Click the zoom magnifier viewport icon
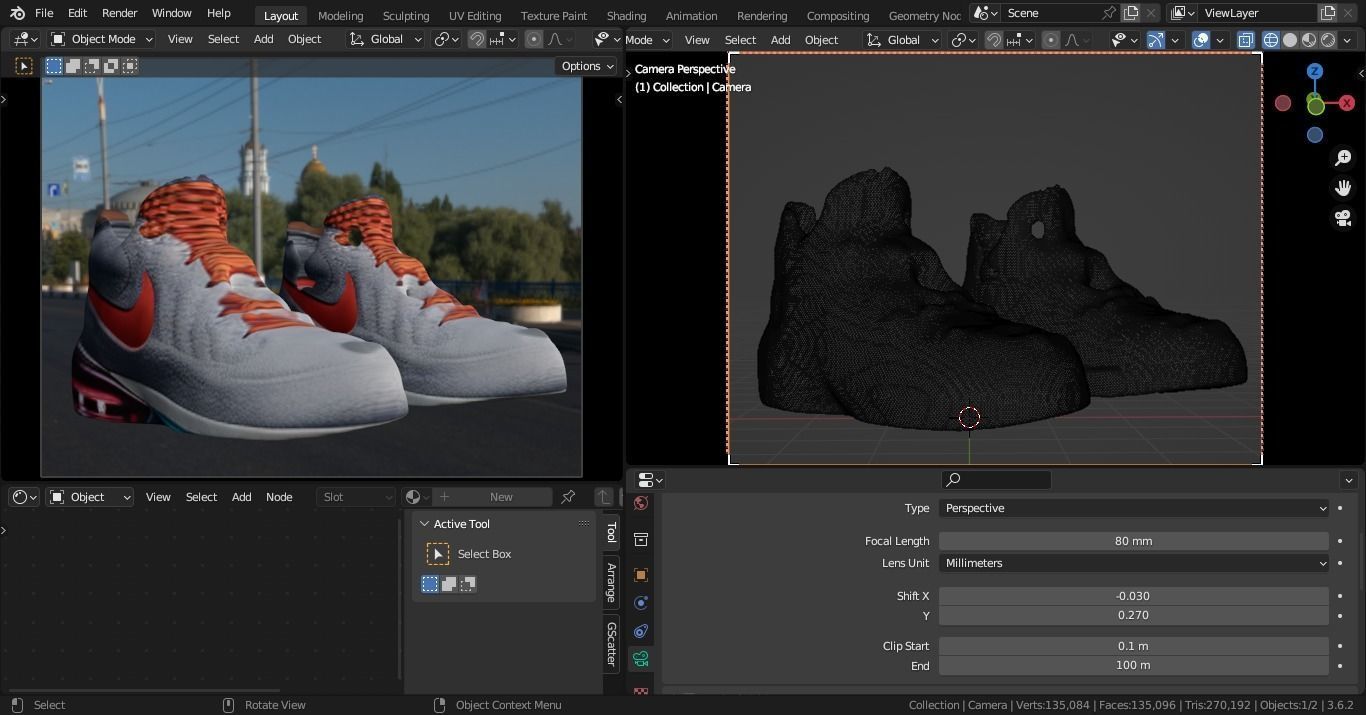This screenshot has height=715, width=1366. pyautogui.click(x=1343, y=158)
